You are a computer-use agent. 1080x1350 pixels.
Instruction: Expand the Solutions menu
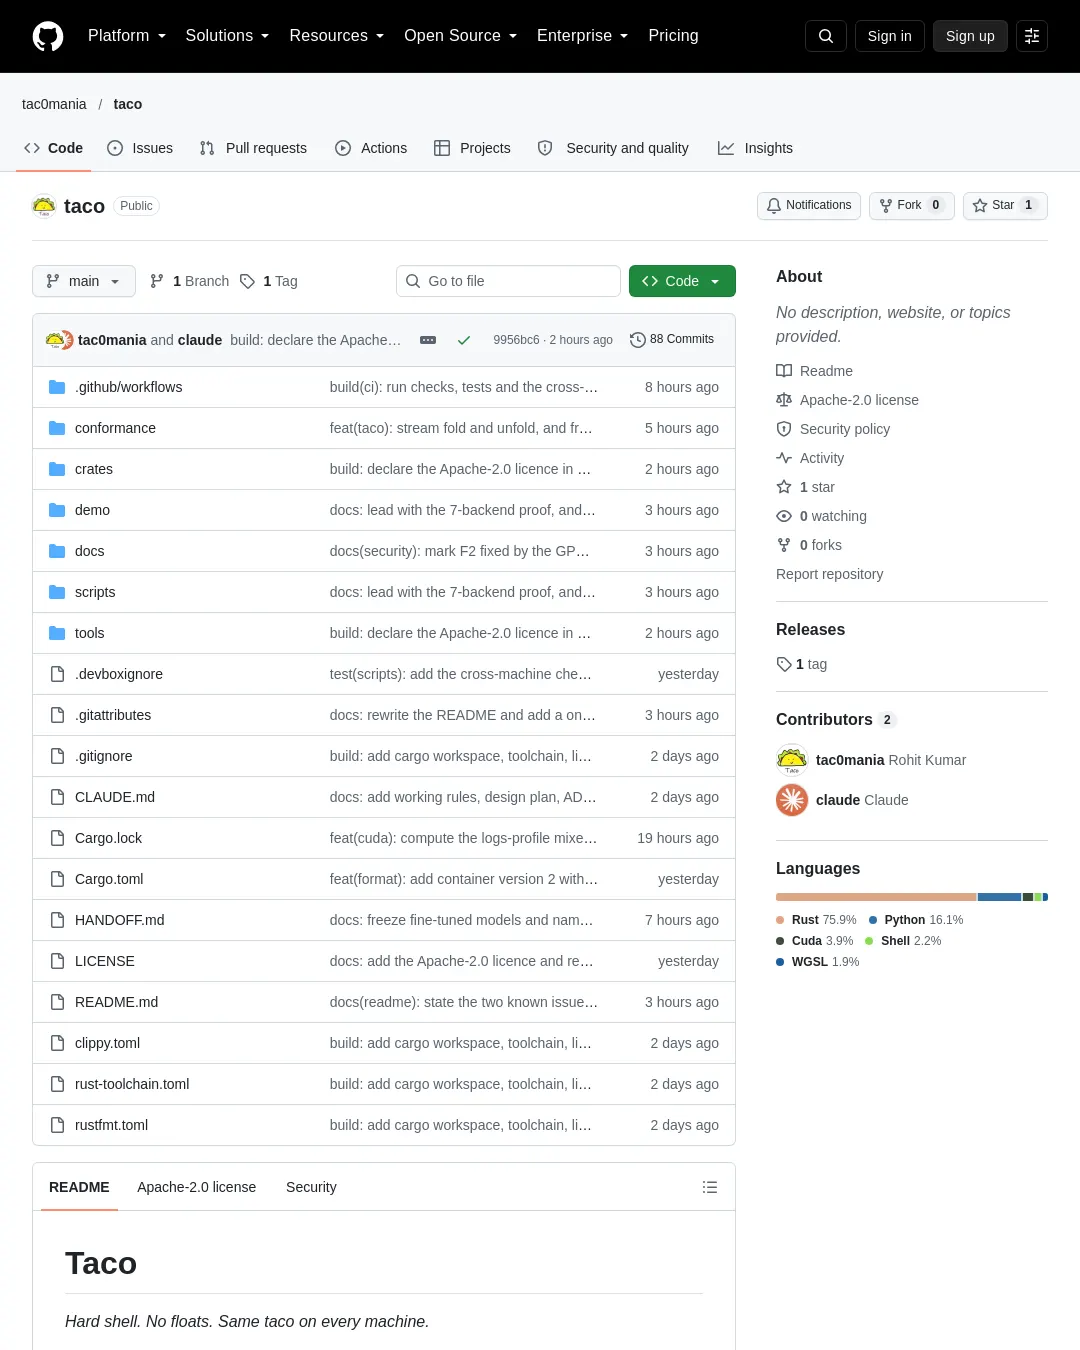tap(227, 36)
